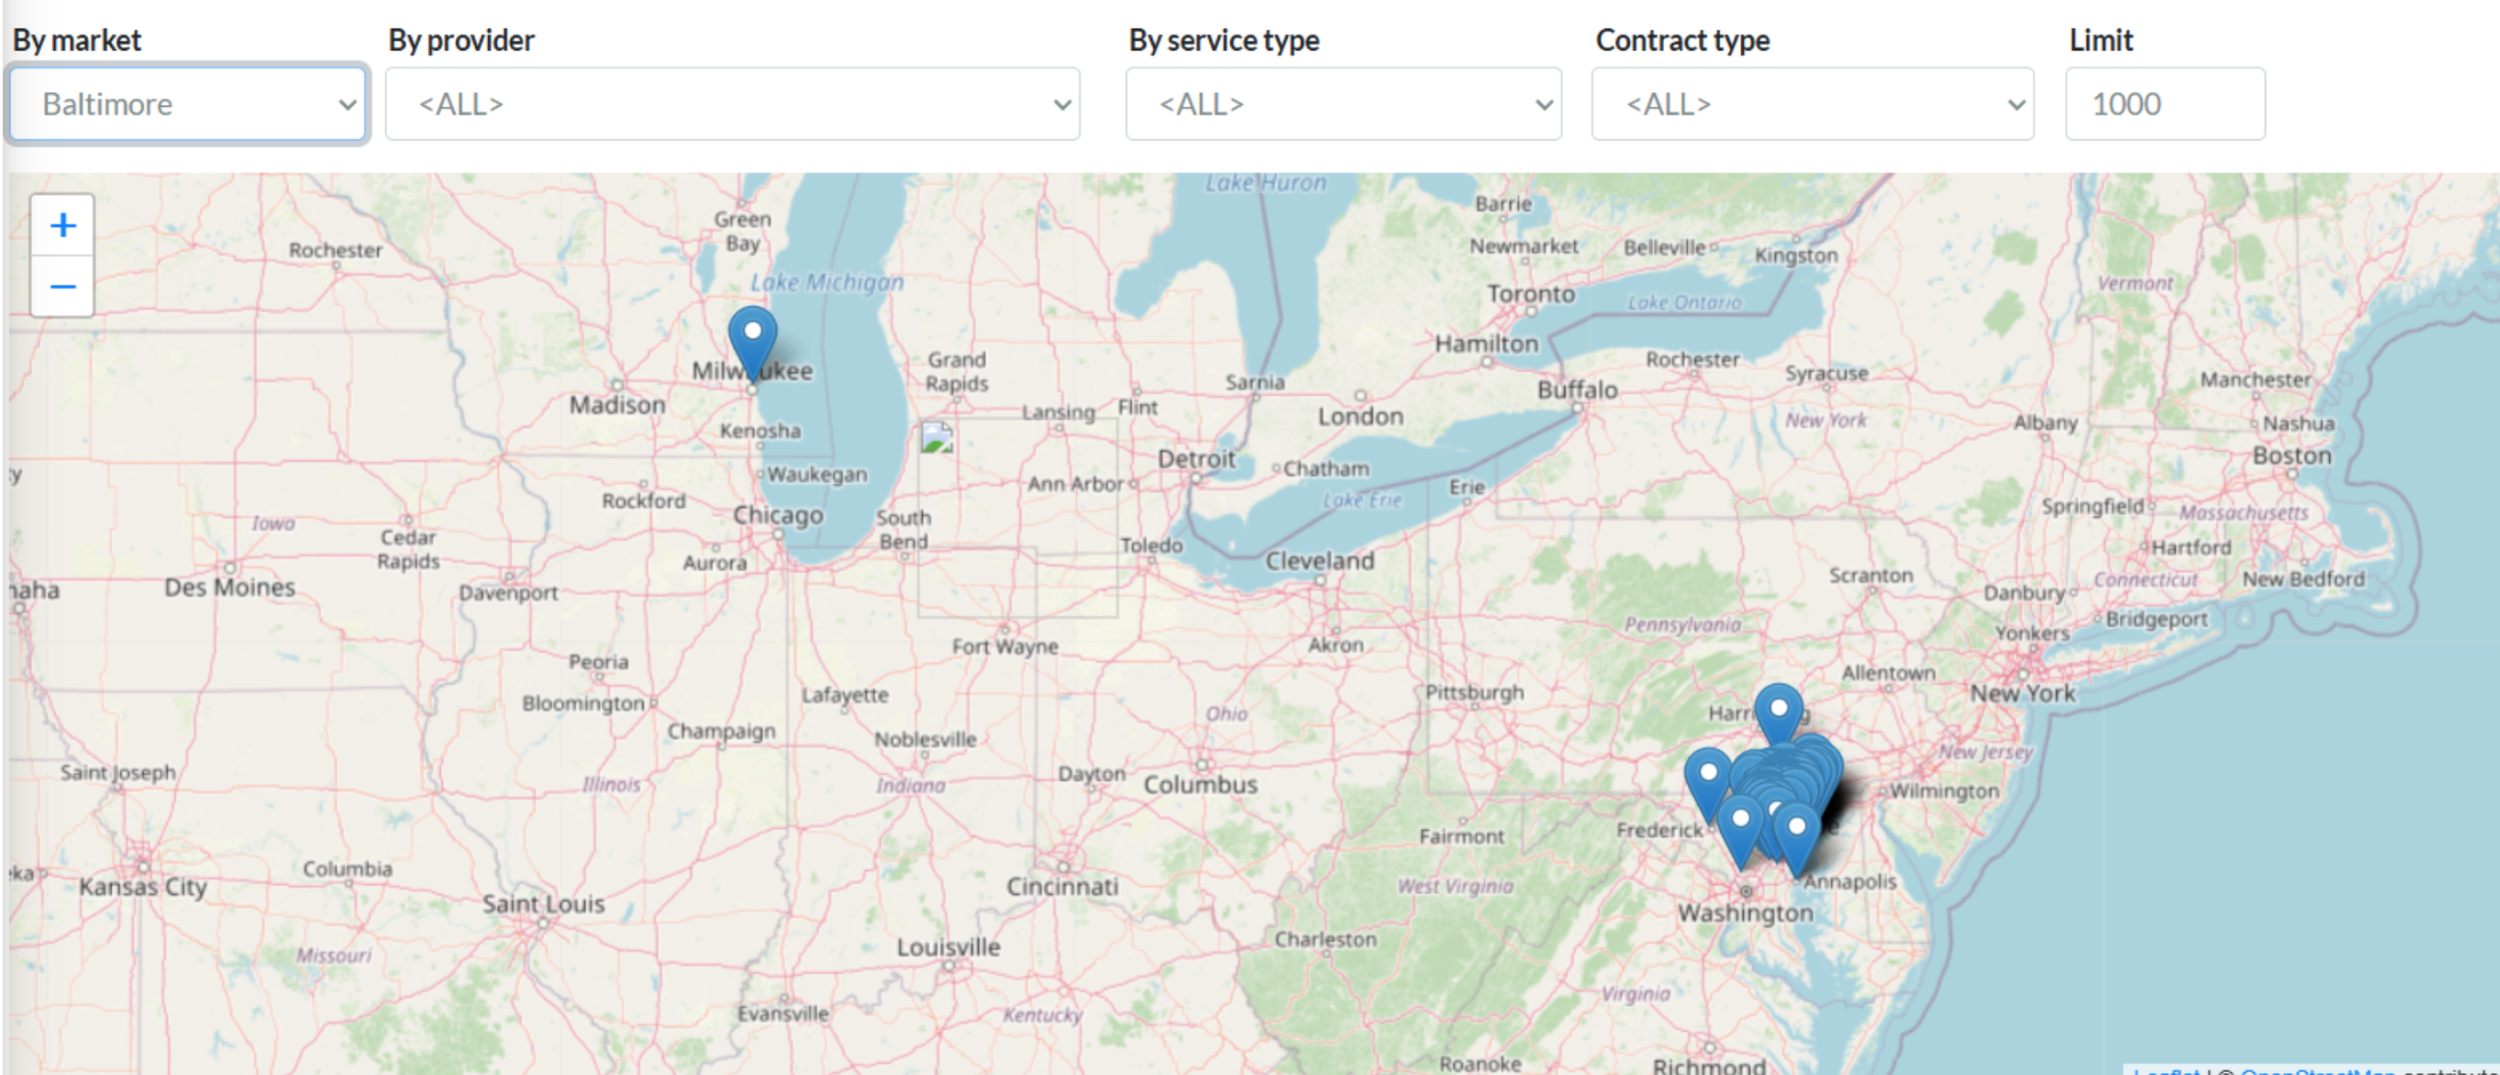Click the zoom in control on the map
2500x1075 pixels.
point(62,225)
